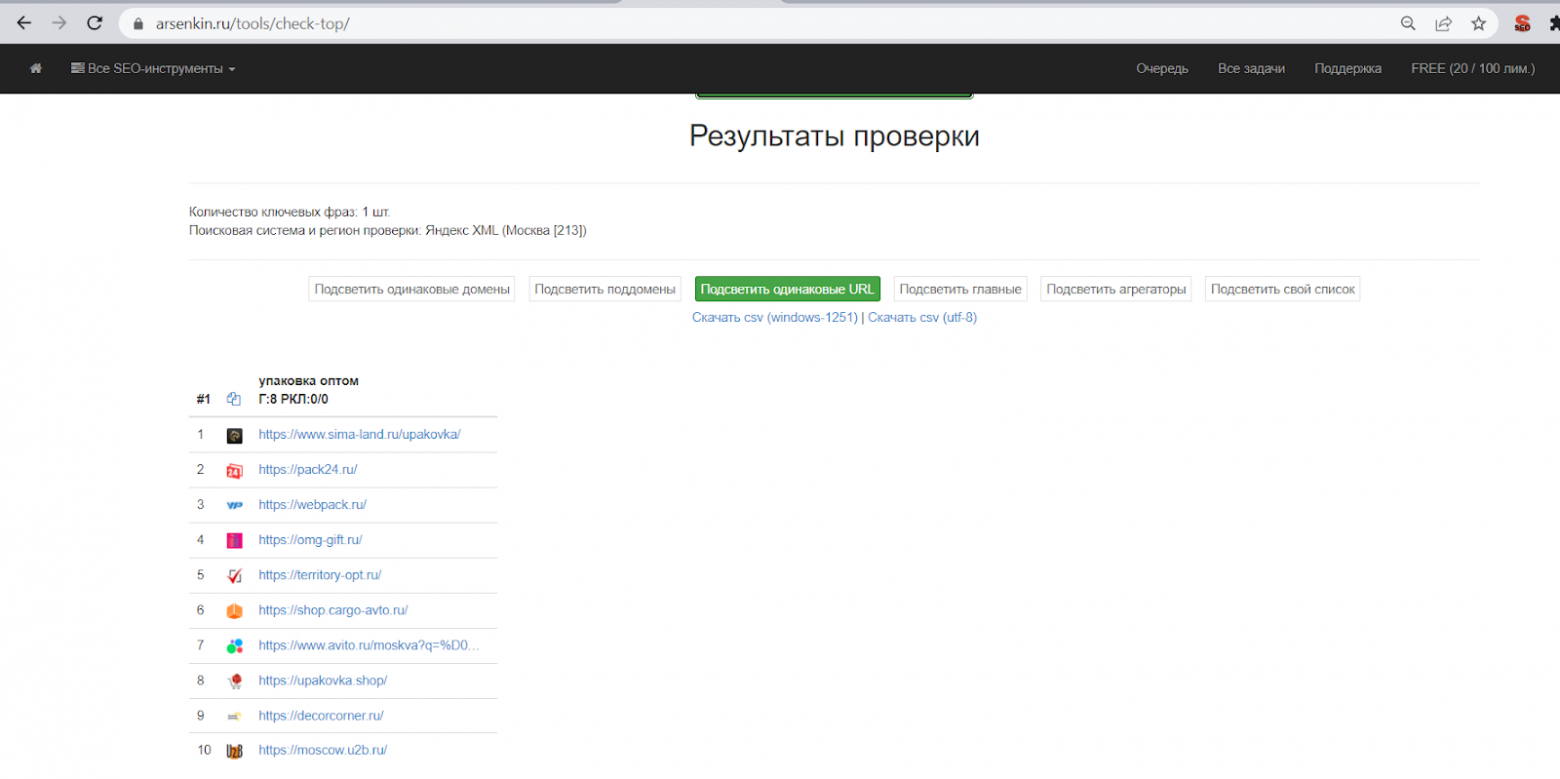Open the Все SEO-инструменты dropdown menu
The width and height of the screenshot is (1560, 779).
(x=152, y=68)
